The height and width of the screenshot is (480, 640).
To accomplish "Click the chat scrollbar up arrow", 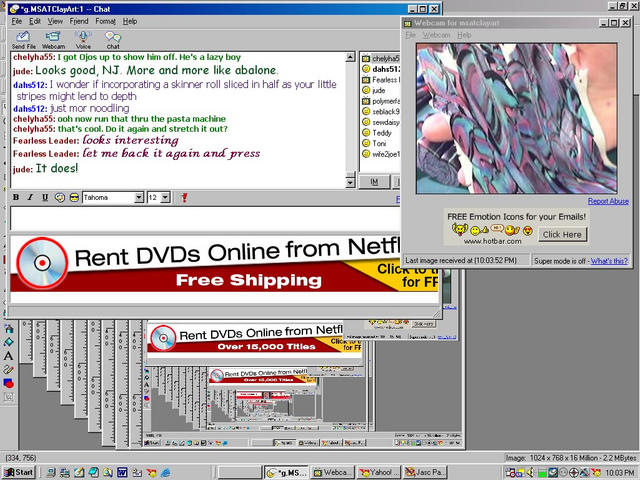I will click(350, 58).
